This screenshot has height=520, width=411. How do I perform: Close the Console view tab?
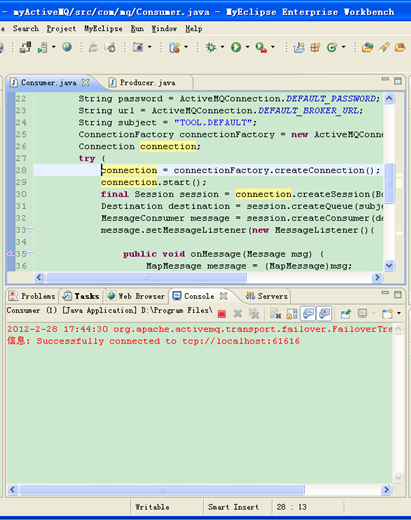tap(224, 296)
